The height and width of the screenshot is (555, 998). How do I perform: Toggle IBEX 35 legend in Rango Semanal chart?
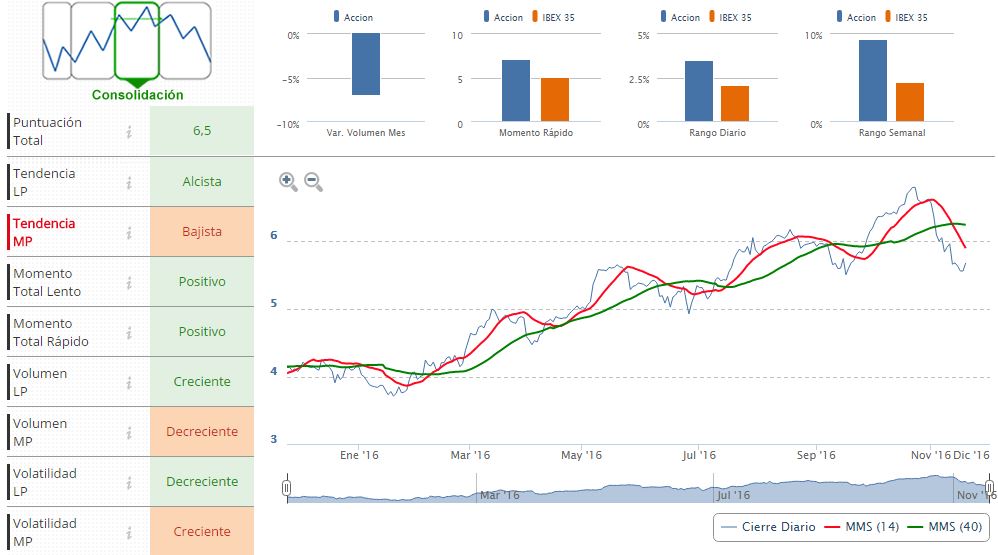pos(906,17)
